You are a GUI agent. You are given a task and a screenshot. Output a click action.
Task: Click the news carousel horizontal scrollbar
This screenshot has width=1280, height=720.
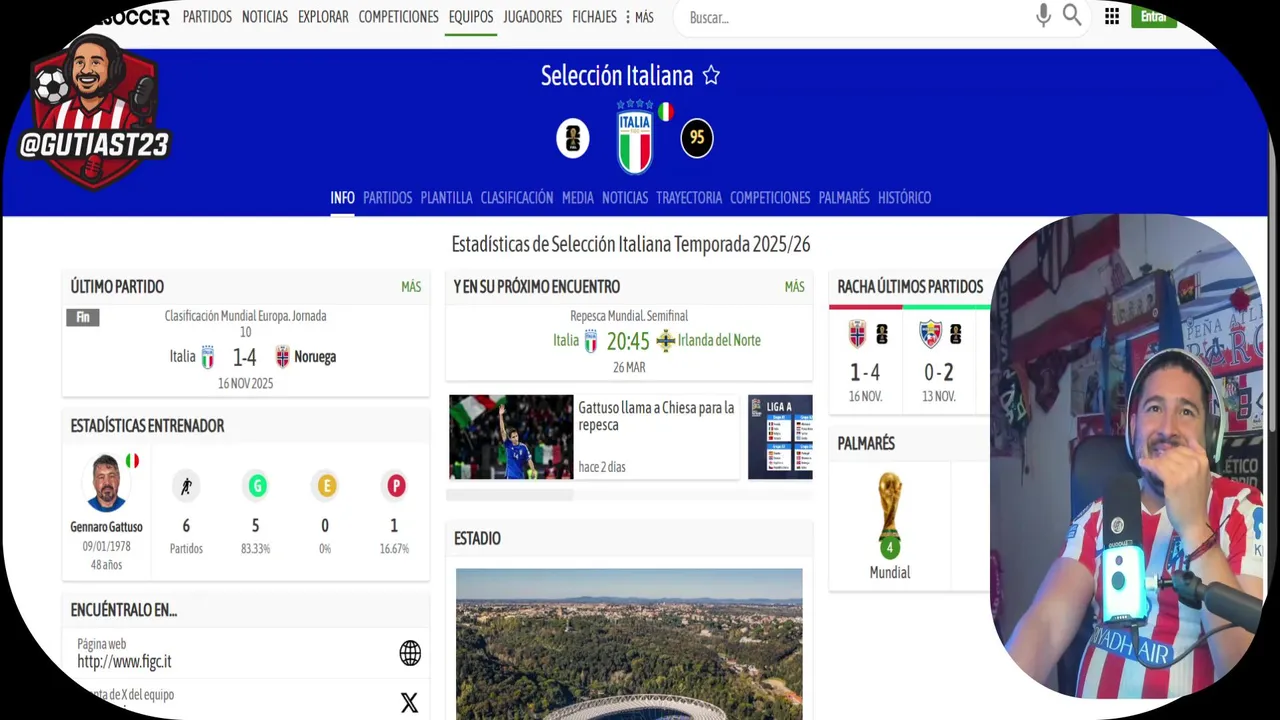coord(629,495)
